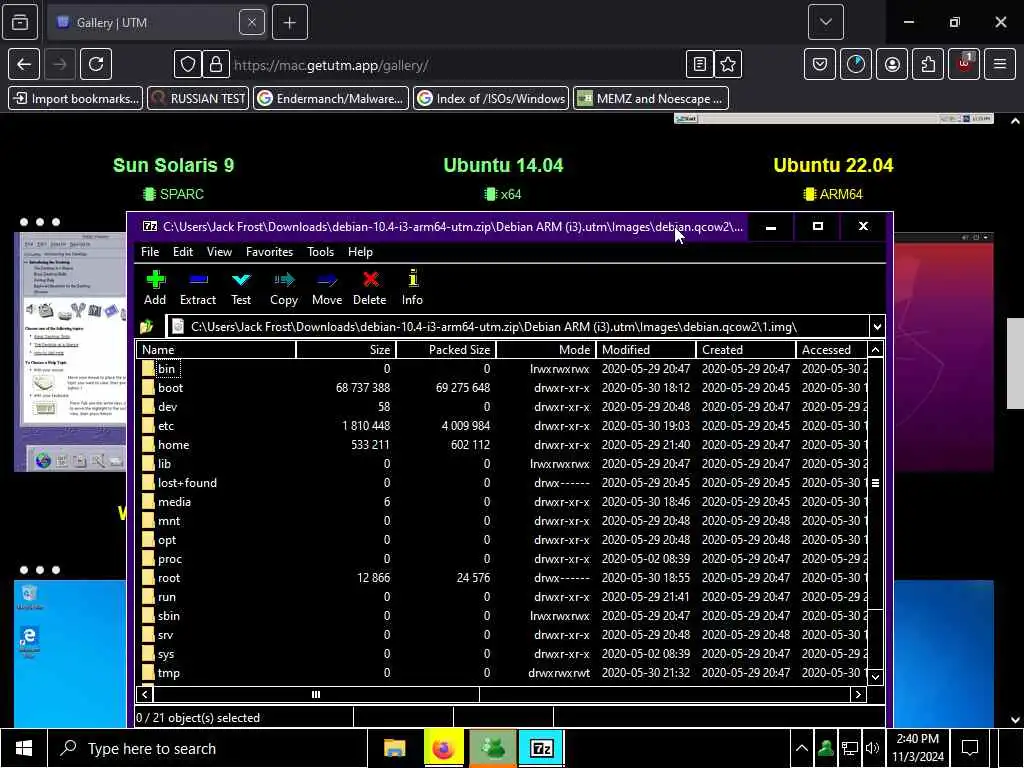Open Firefox extensions puzzle icon

(928, 64)
